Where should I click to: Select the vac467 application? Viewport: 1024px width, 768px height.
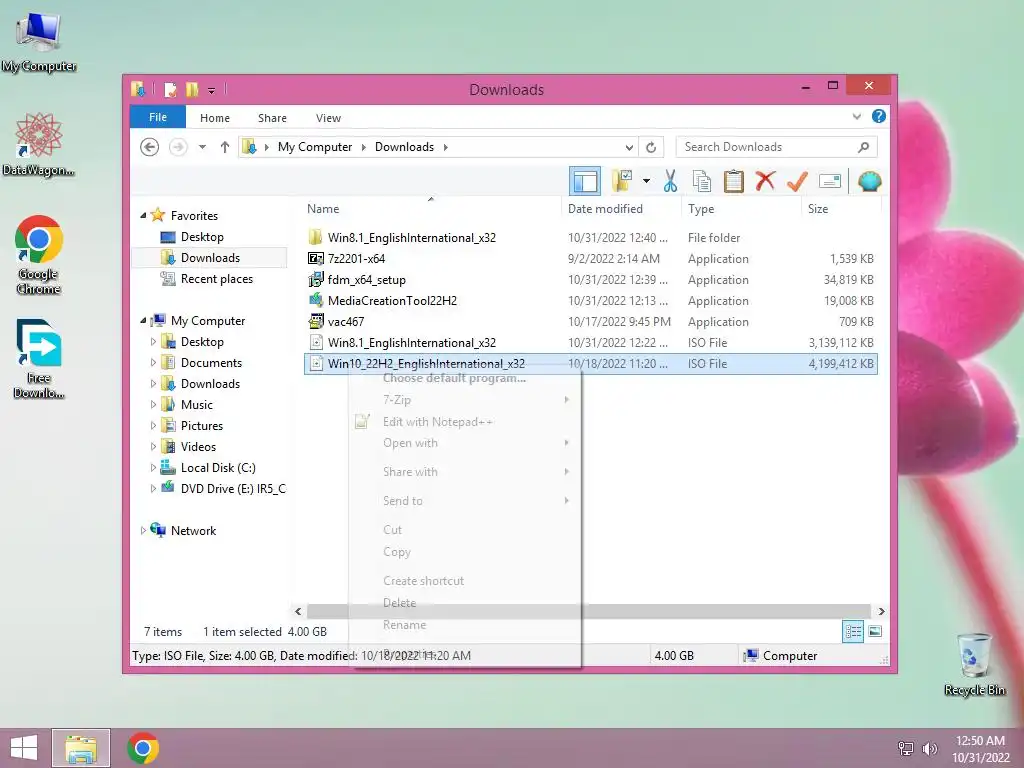(x=591, y=321)
